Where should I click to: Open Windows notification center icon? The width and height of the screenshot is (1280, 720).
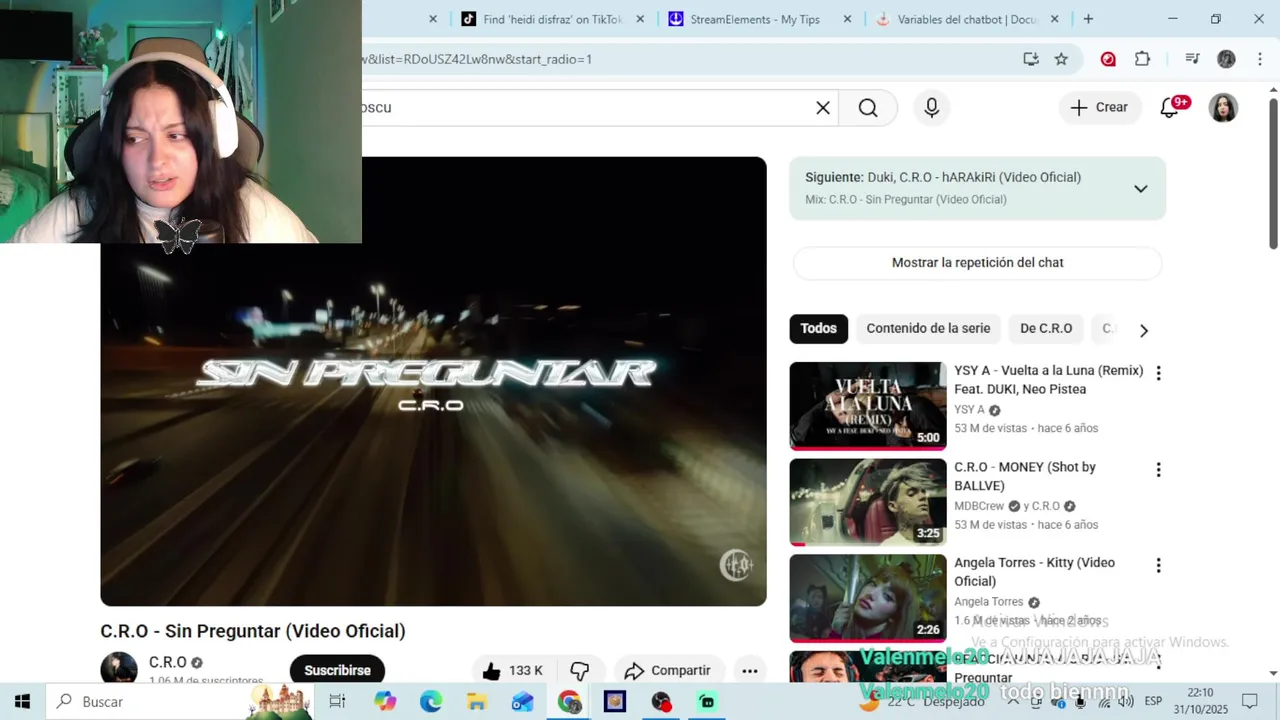[x=1249, y=702]
